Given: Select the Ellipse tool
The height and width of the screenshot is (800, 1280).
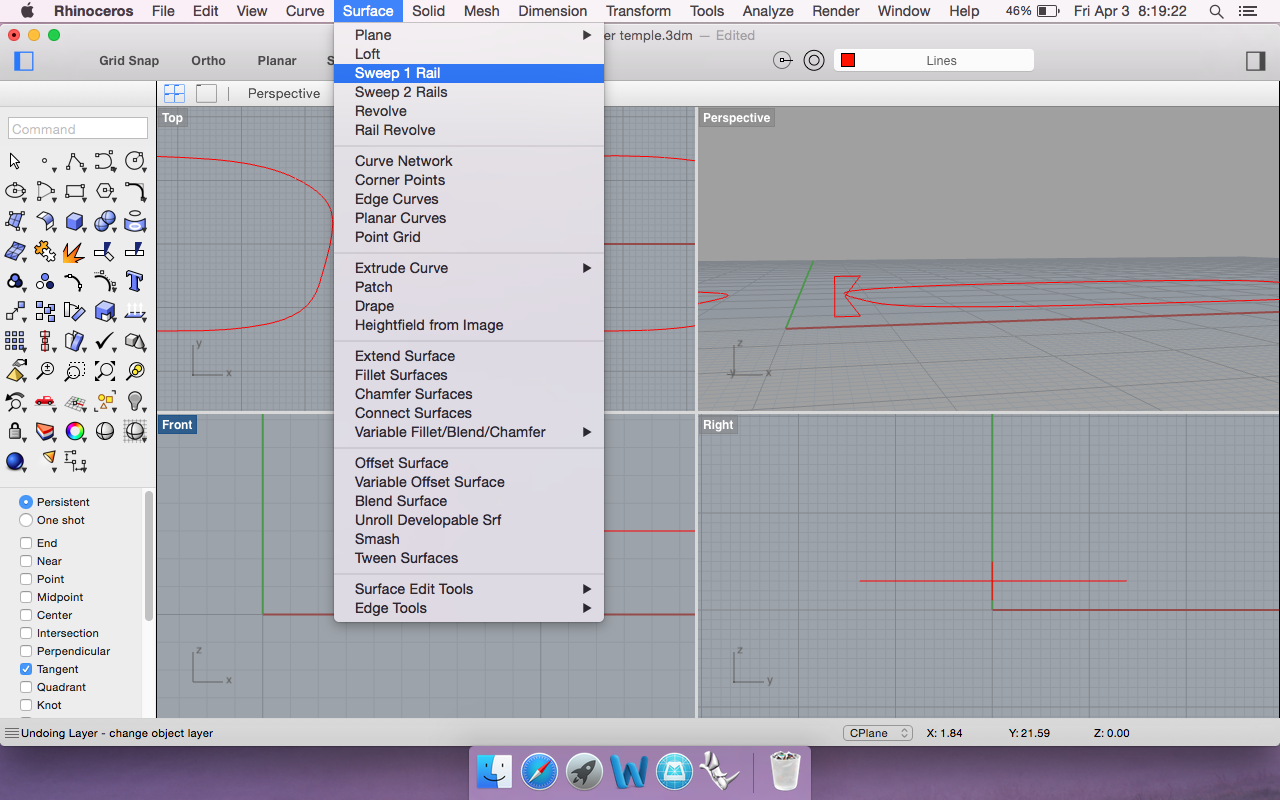Looking at the screenshot, I should [x=15, y=191].
